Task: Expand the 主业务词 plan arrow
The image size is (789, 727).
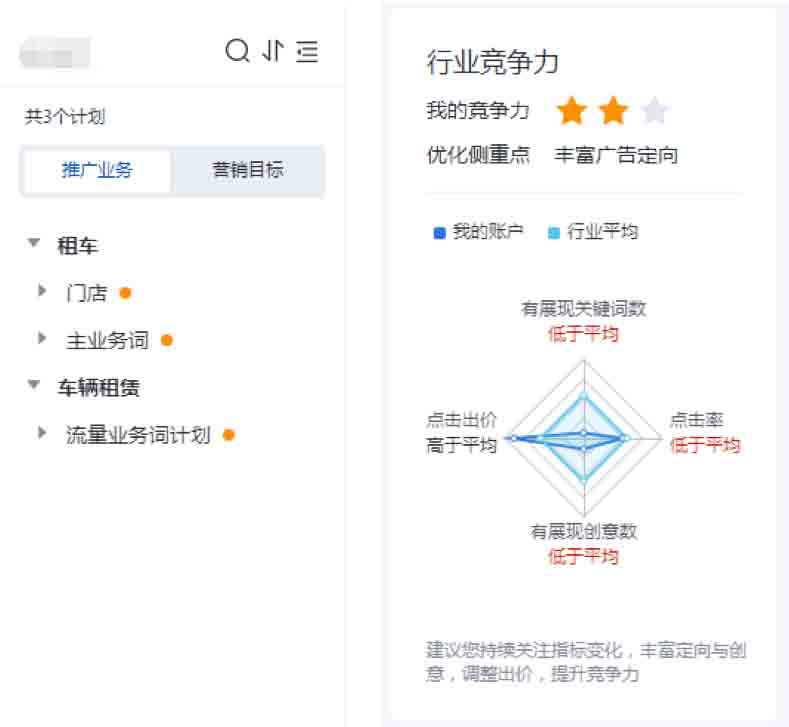Action: click(42, 339)
